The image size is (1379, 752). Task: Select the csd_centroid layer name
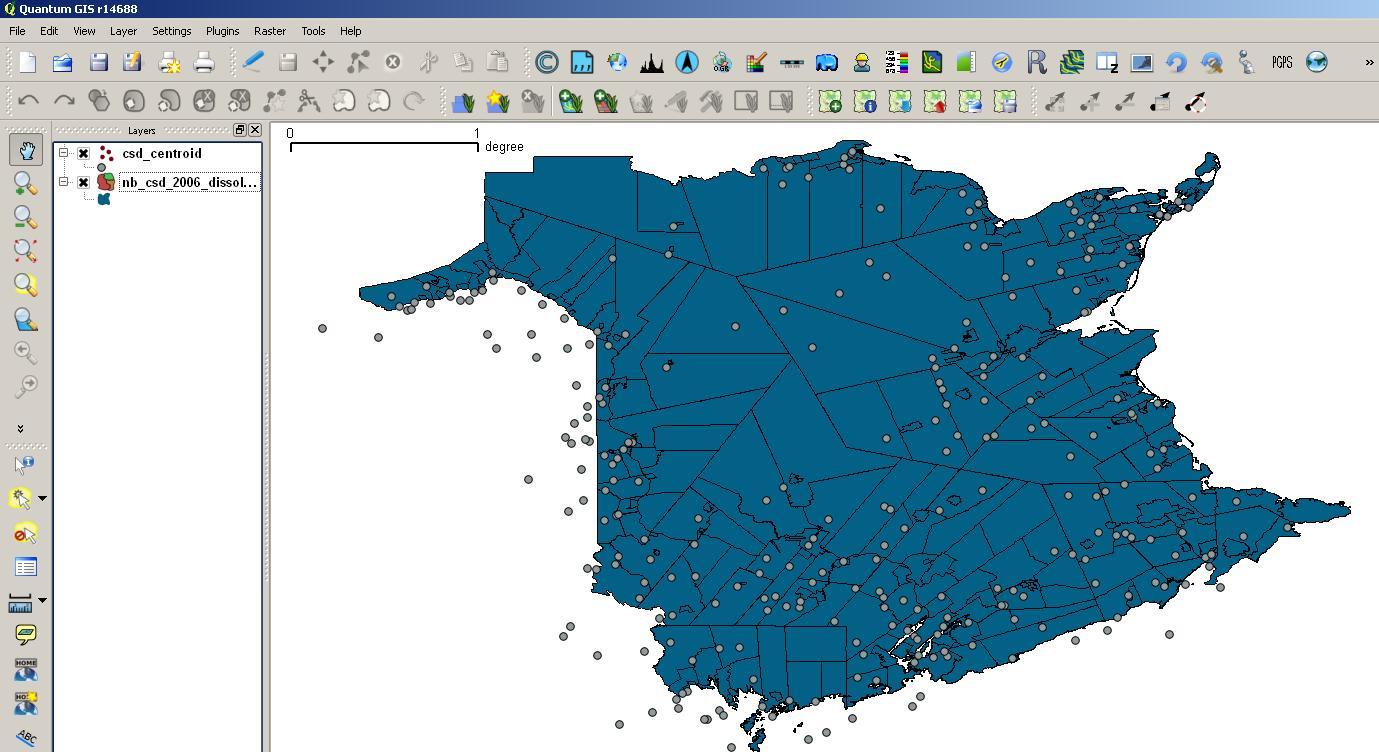click(x=161, y=153)
